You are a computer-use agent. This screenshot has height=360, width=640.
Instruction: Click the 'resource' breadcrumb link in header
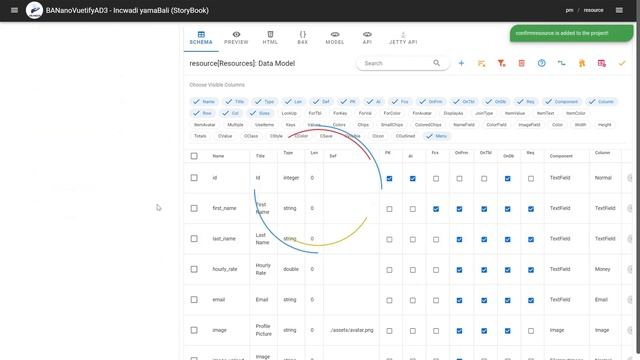click(593, 10)
